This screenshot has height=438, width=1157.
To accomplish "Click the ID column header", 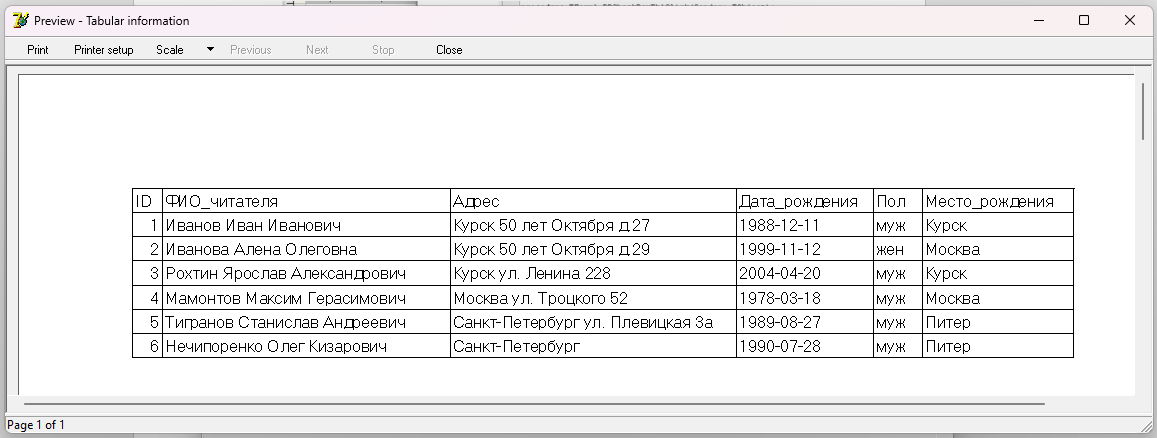I will click(148, 201).
